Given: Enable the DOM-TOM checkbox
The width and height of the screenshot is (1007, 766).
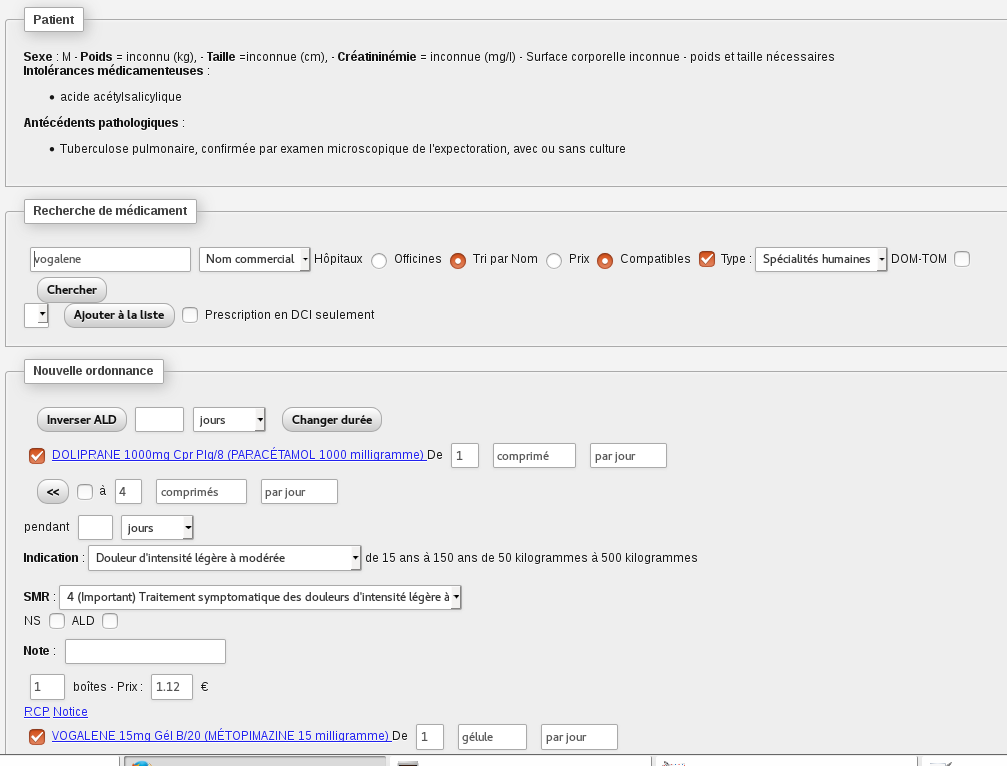Looking at the screenshot, I should tap(961, 258).
